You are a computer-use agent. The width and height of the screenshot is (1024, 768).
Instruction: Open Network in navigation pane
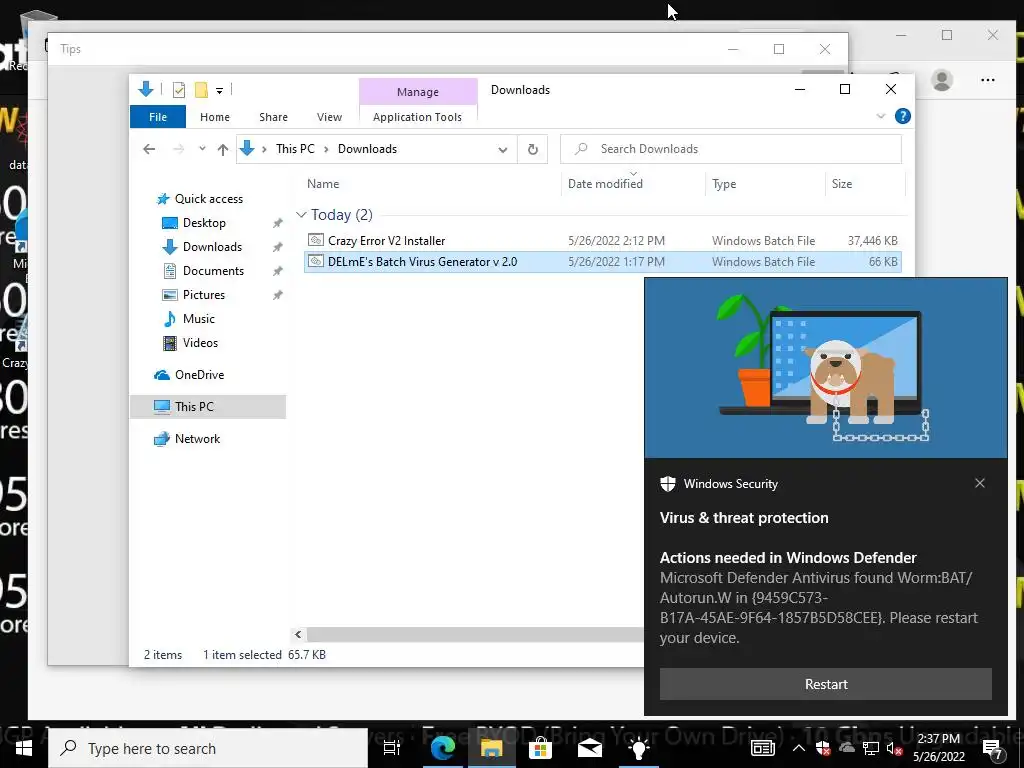pyautogui.click(x=197, y=439)
